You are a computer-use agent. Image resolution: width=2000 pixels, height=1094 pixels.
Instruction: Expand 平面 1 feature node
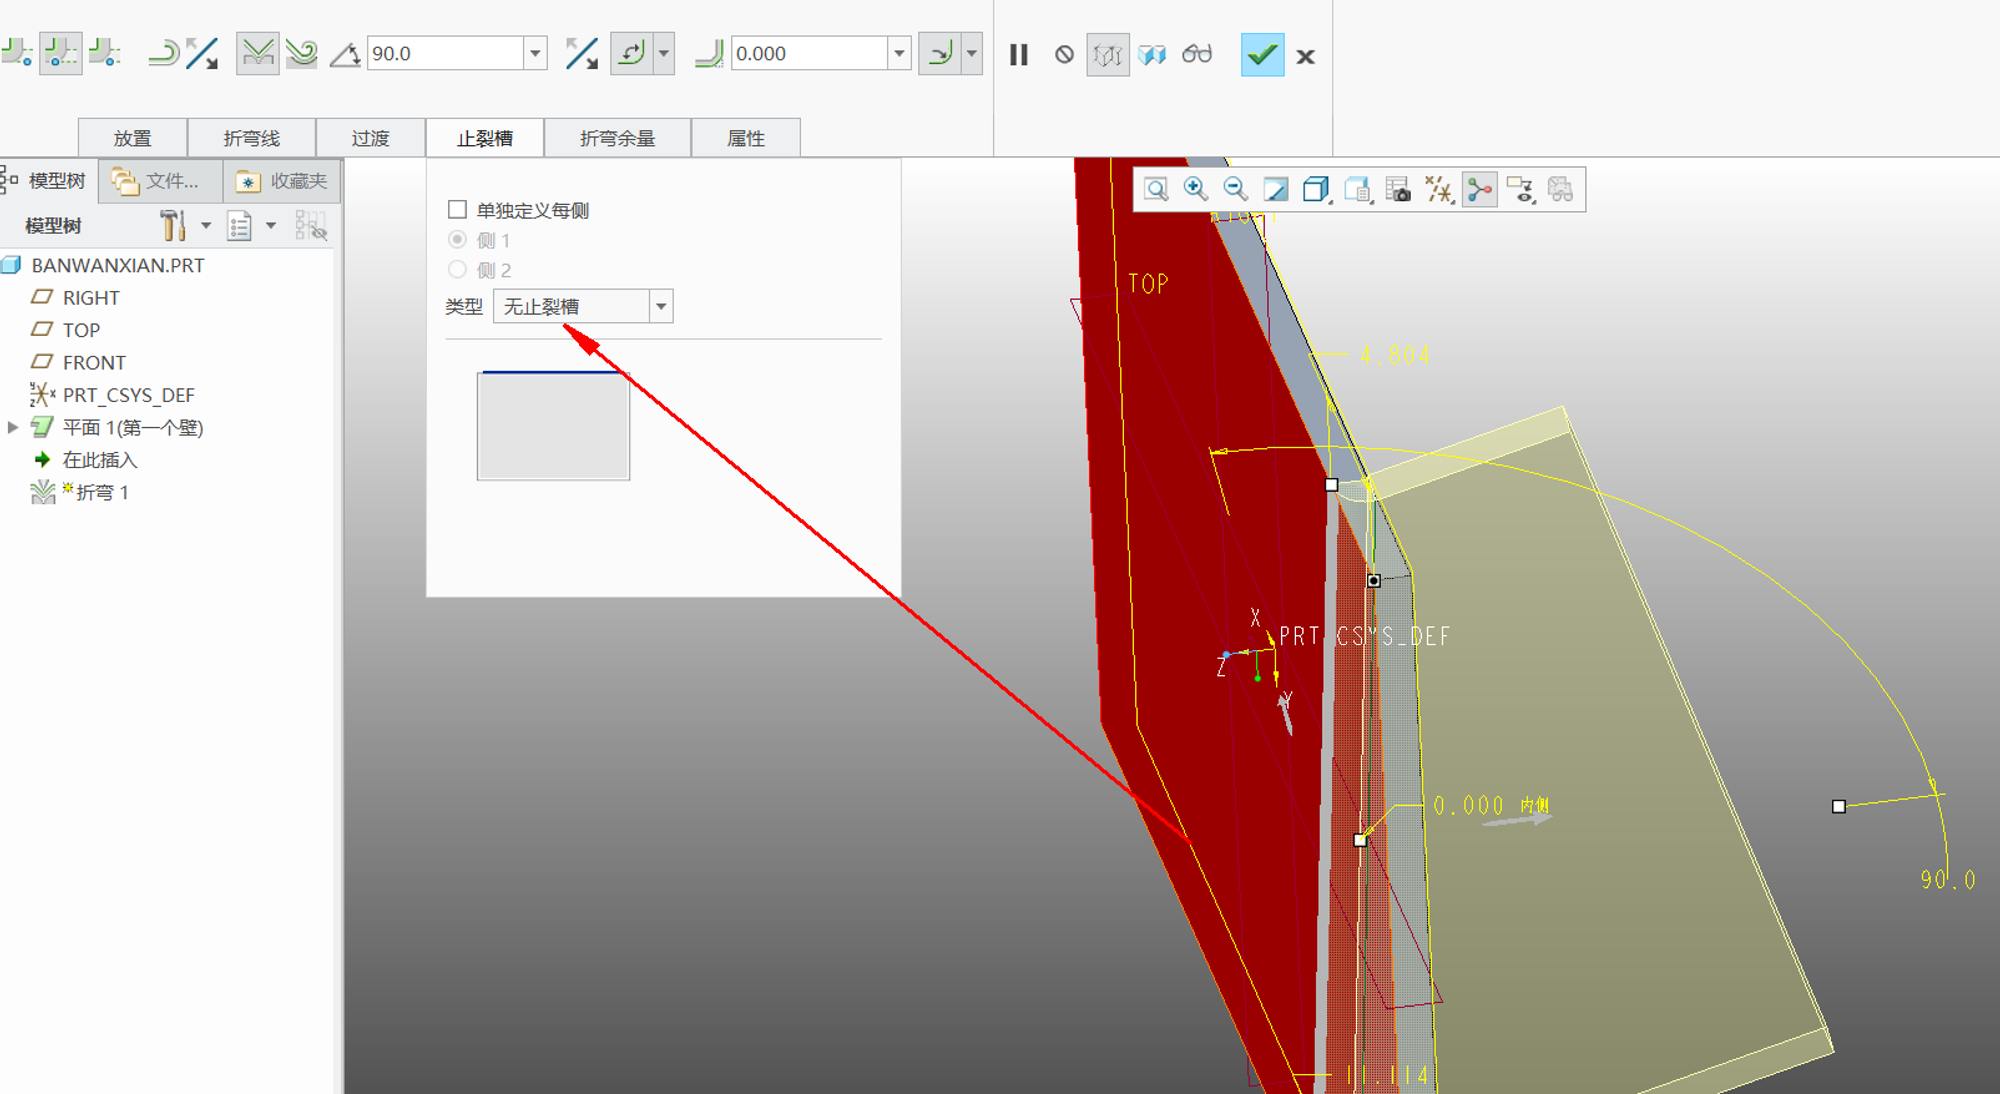point(13,427)
